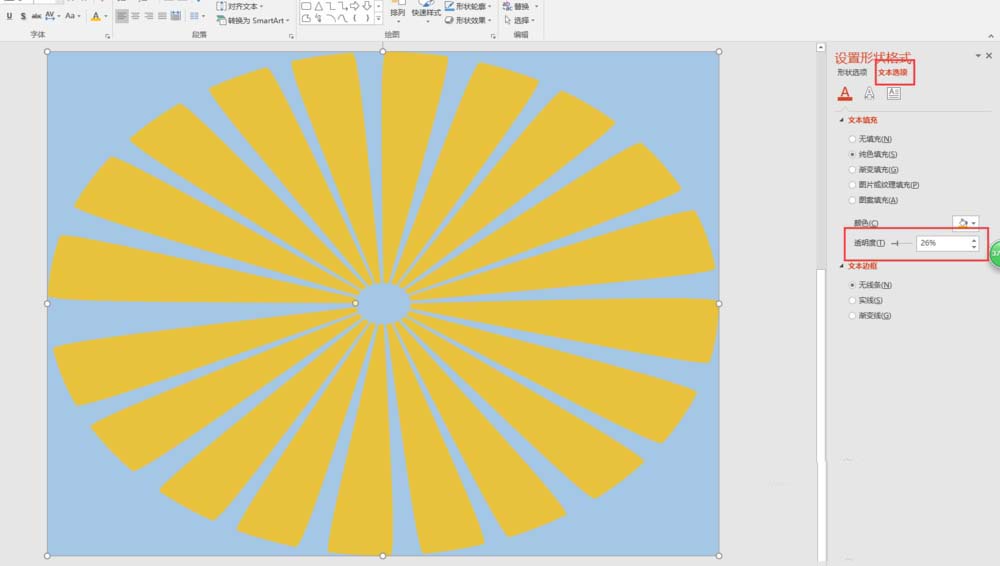The height and width of the screenshot is (566, 1000).
Task: Open Textbox layout icon tab
Action: 893,93
